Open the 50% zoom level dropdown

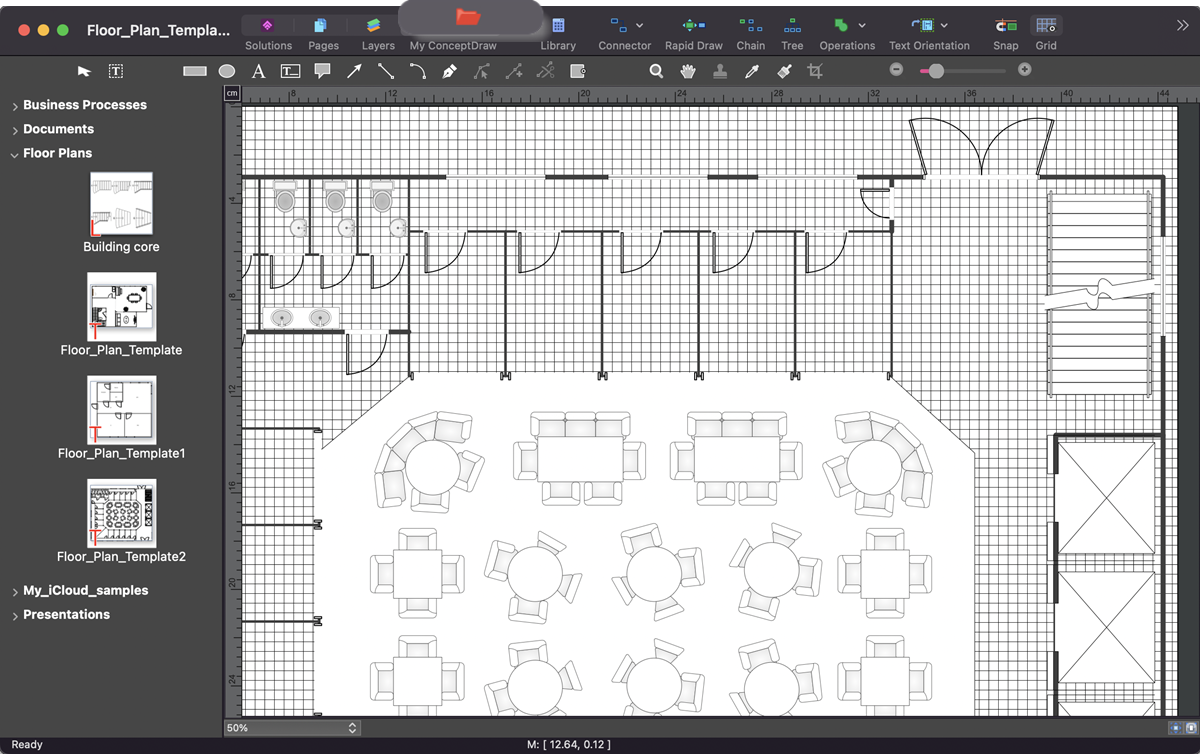tap(291, 728)
